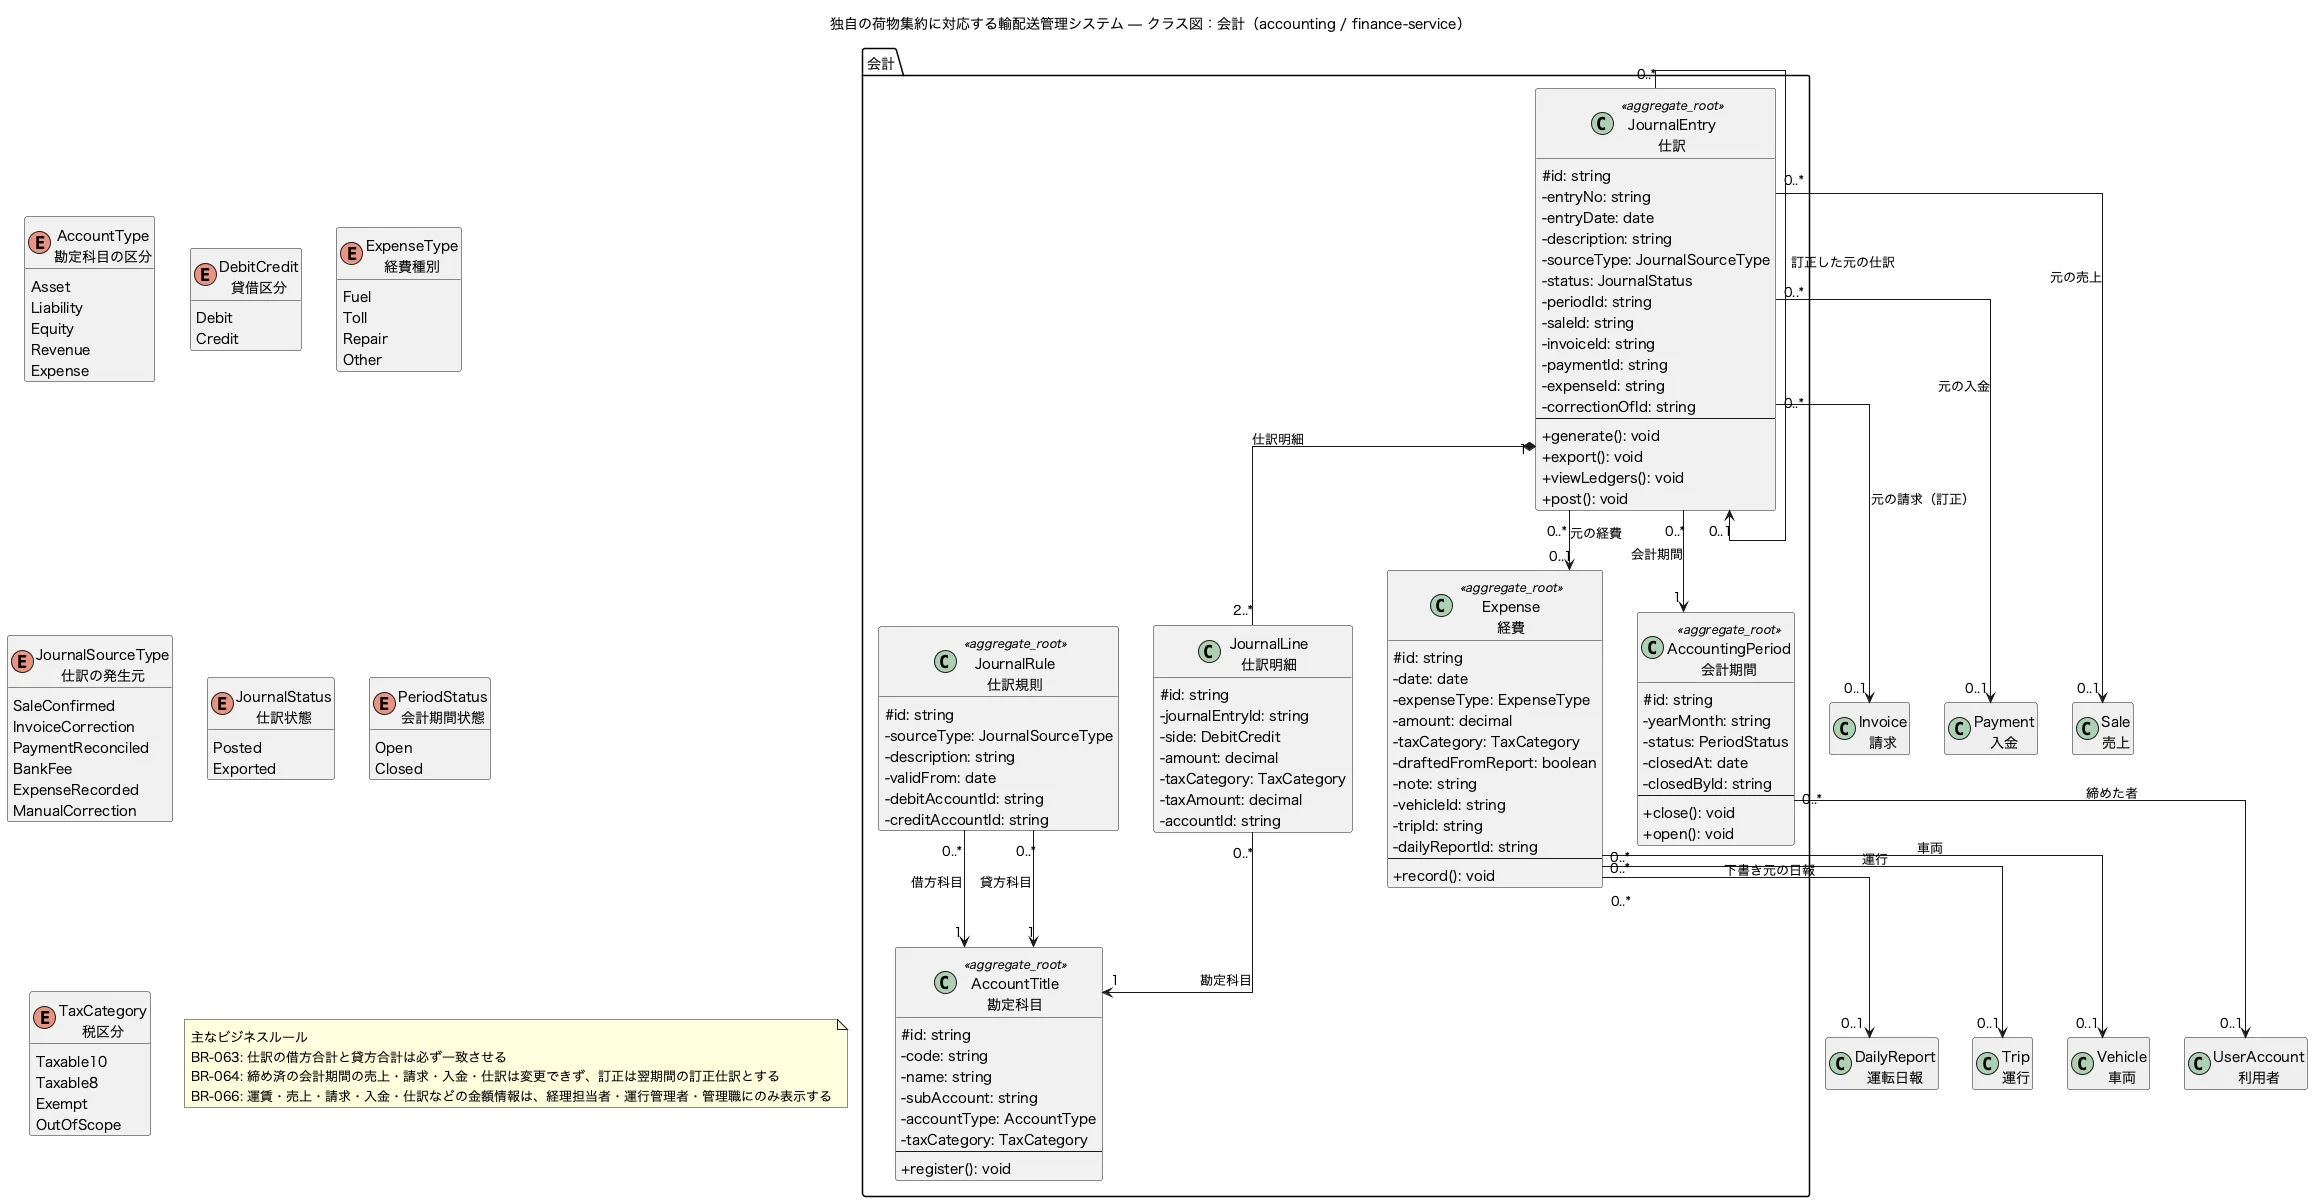The height and width of the screenshot is (1202, 2313).
Task: Select the ManualCorrection enum value
Action: click(x=75, y=811)
